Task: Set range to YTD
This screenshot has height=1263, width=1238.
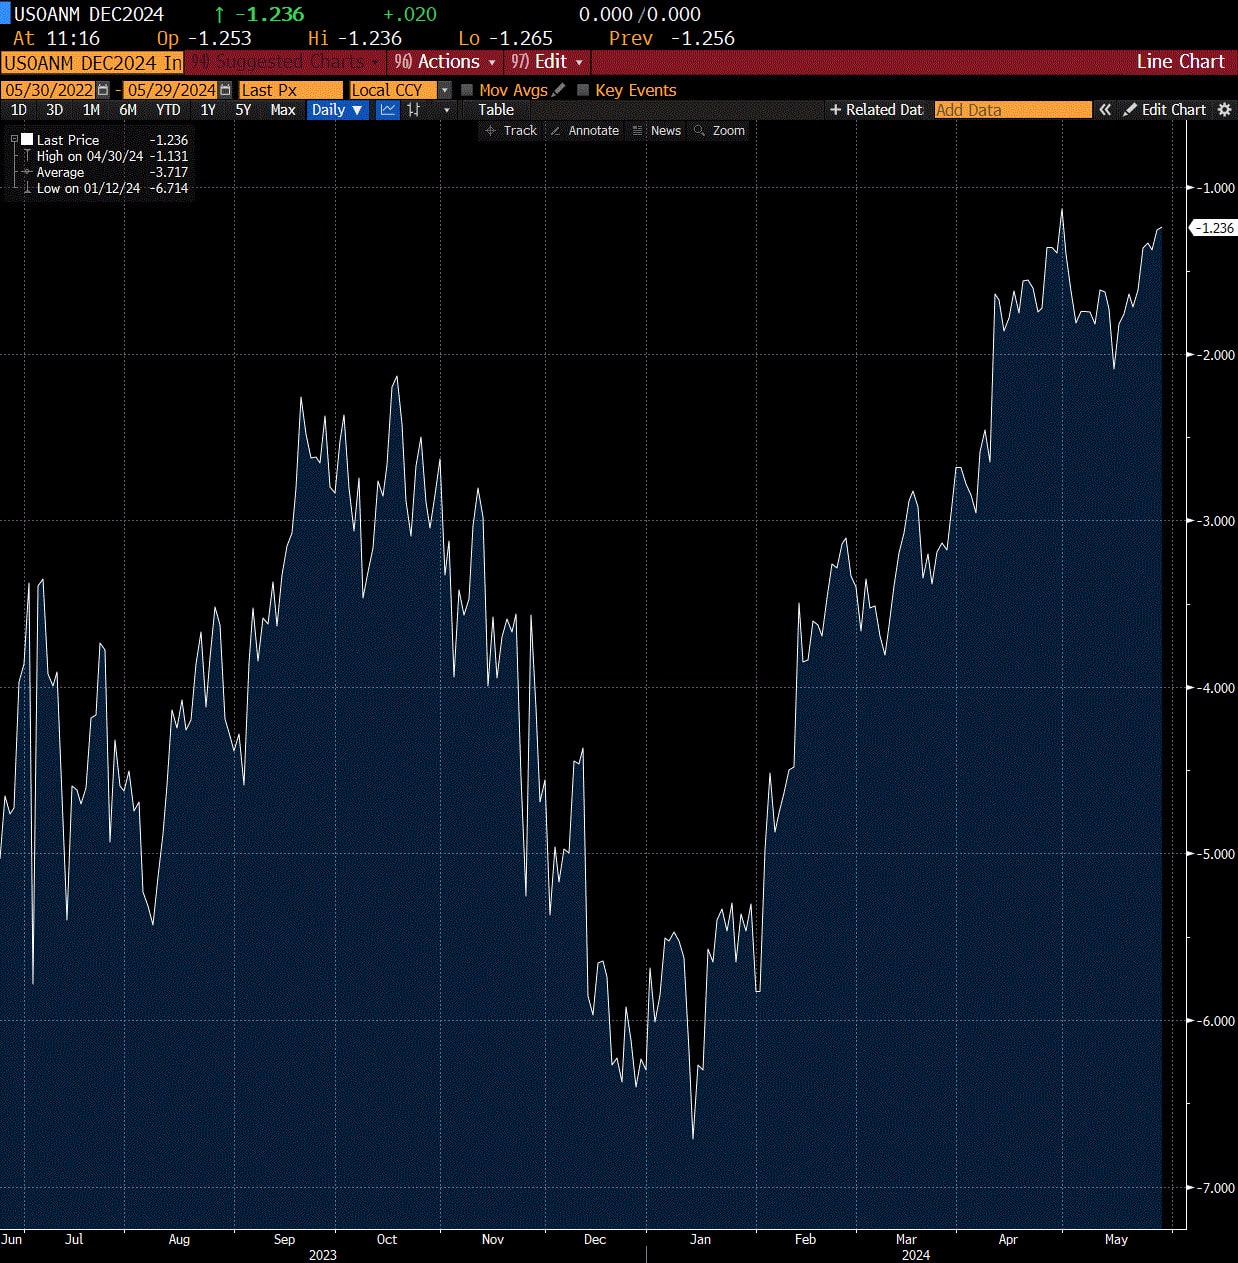Action: (168, 110)
